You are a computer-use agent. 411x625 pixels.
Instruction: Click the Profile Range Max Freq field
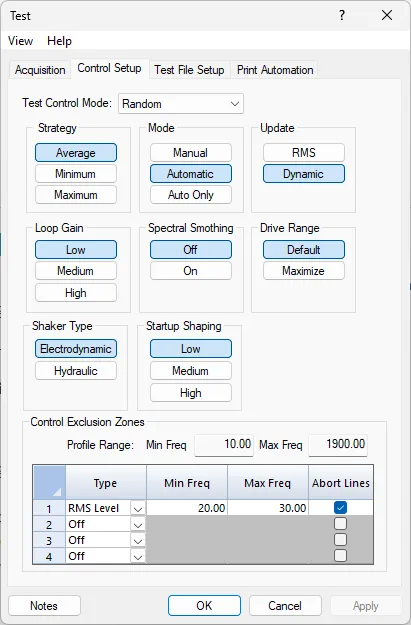(338, 444)
